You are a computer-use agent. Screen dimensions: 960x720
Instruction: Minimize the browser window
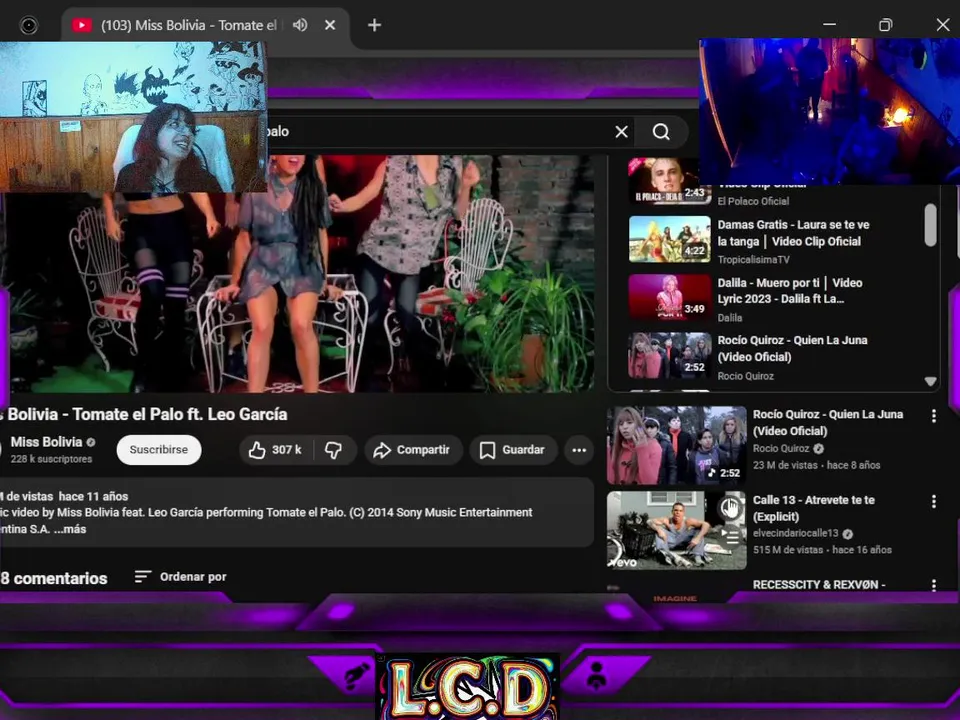pyautogui.click(x=830, y=25)
